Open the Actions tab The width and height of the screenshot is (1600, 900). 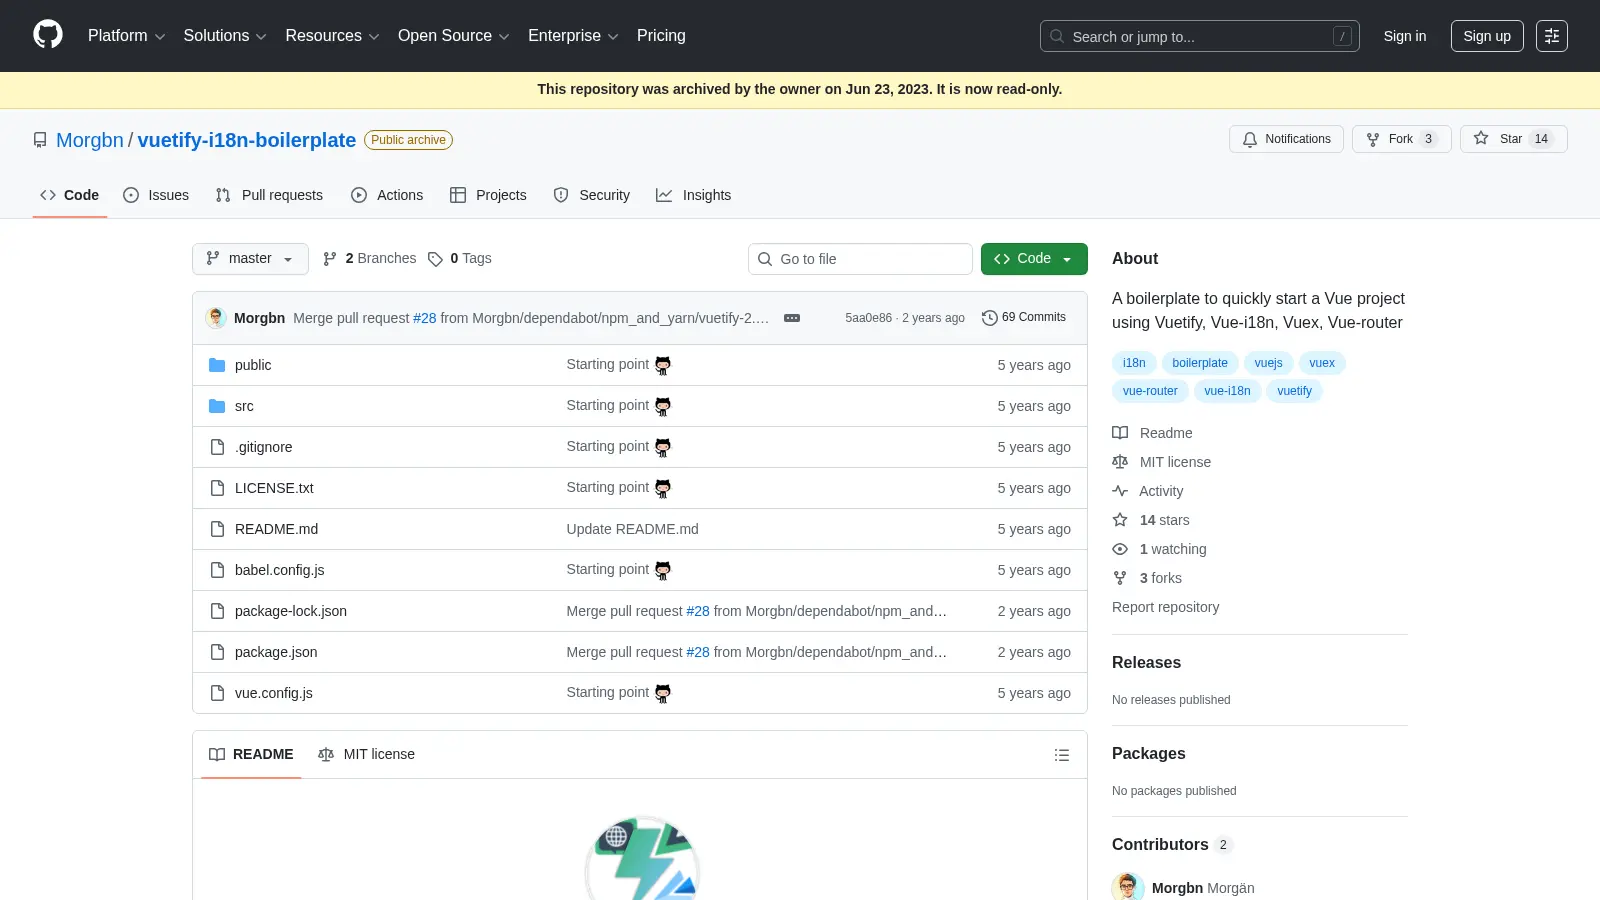click(387, 195)
